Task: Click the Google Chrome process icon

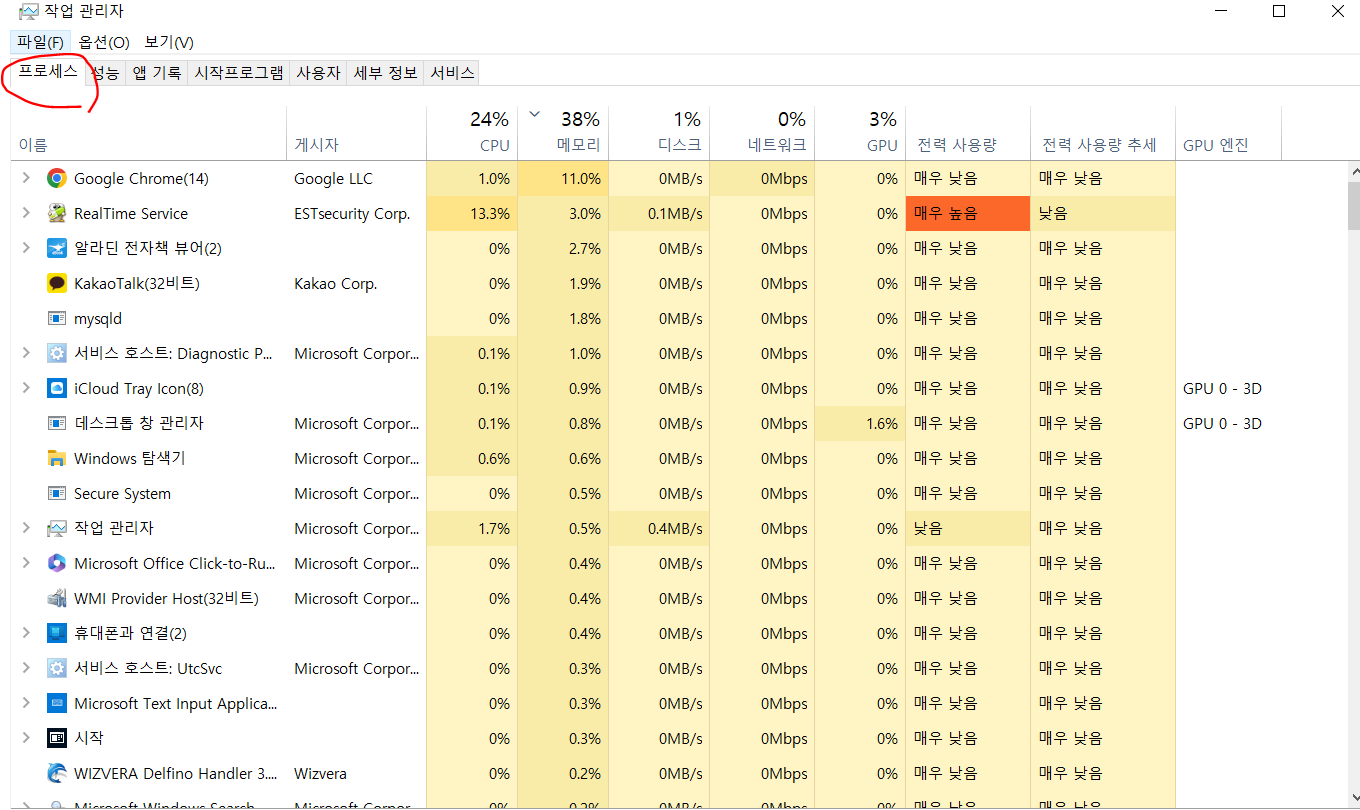Action: pos(57,179)
